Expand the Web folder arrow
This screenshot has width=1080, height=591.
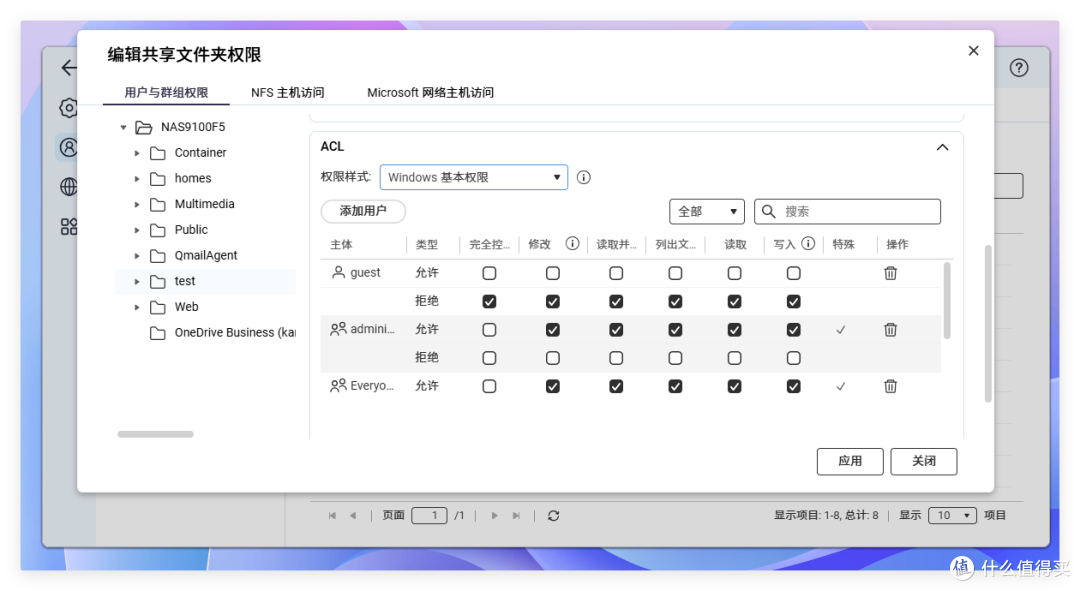(136, 307)
